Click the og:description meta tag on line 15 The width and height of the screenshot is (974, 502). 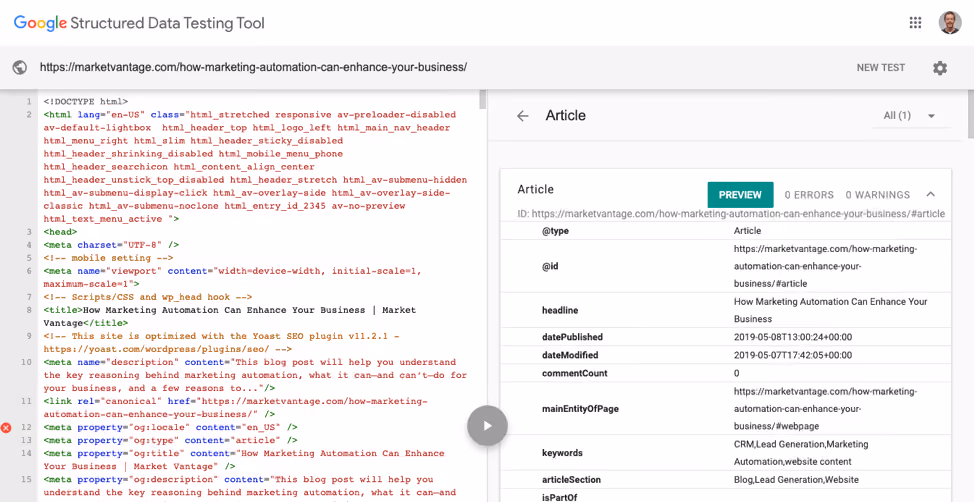250,486
